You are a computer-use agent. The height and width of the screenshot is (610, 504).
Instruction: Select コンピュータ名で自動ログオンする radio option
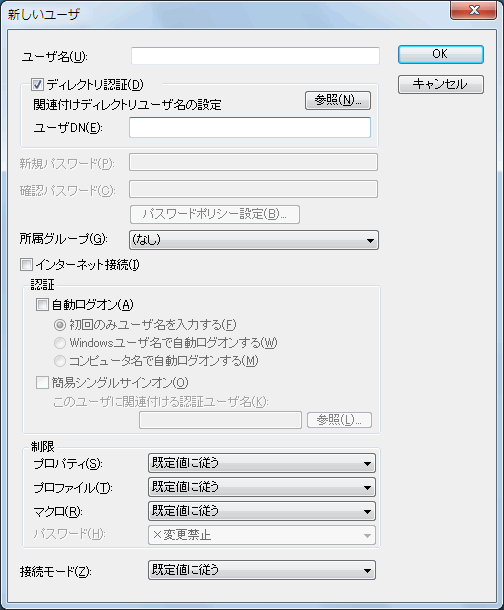click(x=60, y=361)
